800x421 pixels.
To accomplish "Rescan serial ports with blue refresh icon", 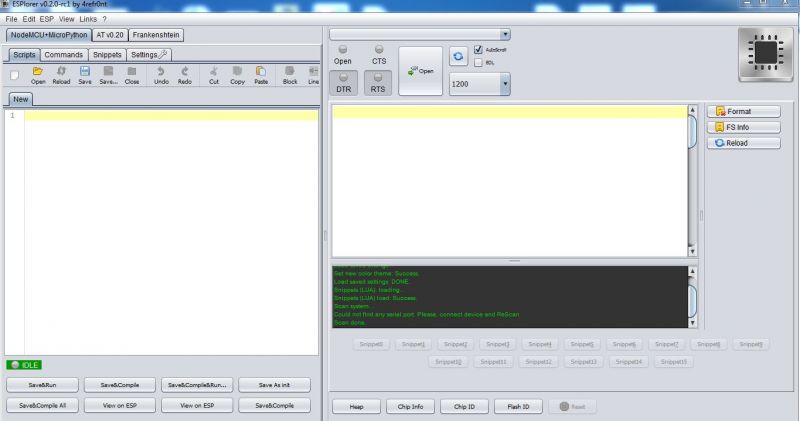I will 458,56.
